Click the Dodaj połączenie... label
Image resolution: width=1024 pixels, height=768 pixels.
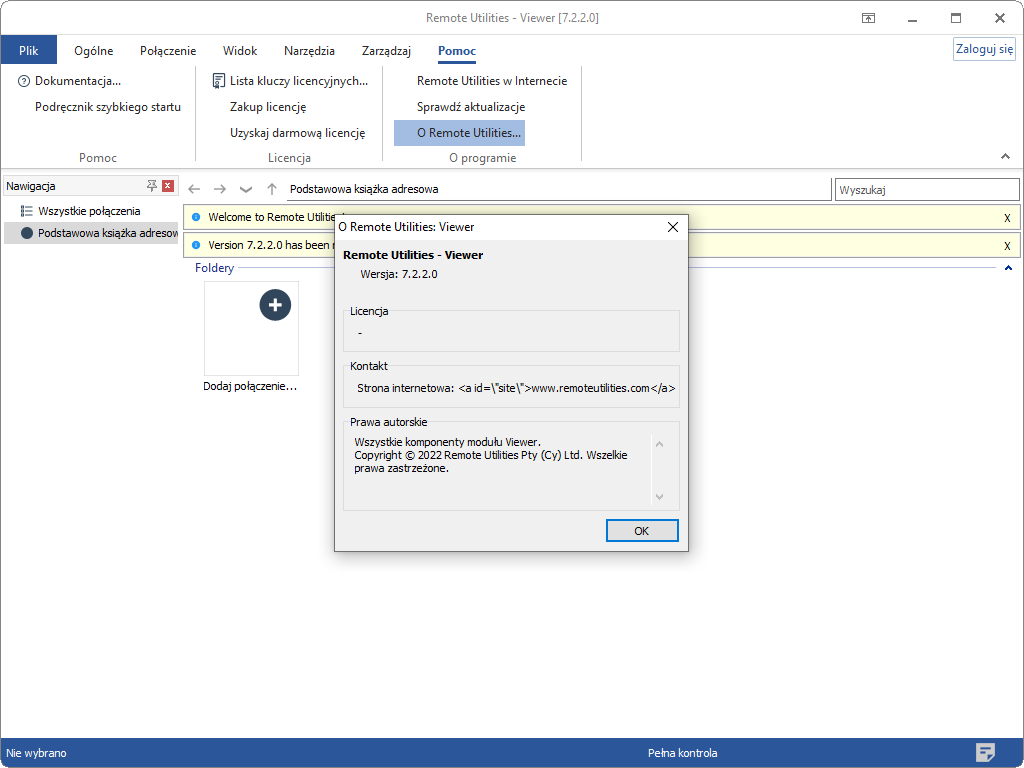250,386
